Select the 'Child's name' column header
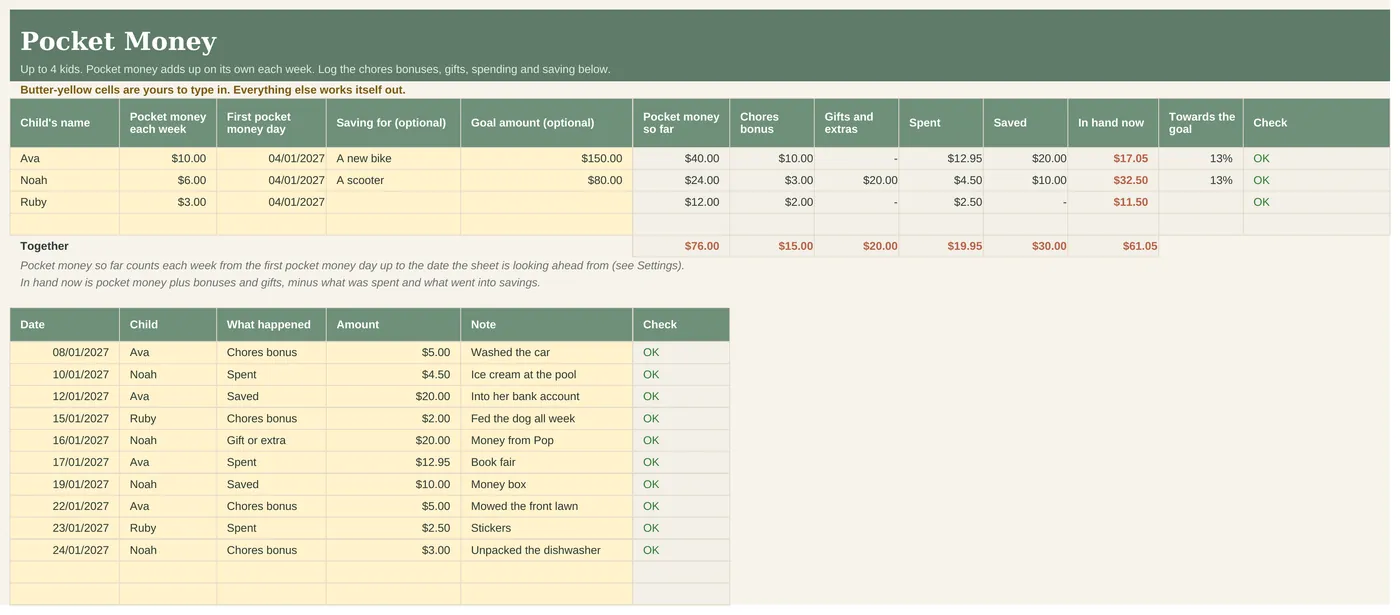Screen dimensions: 1400x615 click(65, 123)
